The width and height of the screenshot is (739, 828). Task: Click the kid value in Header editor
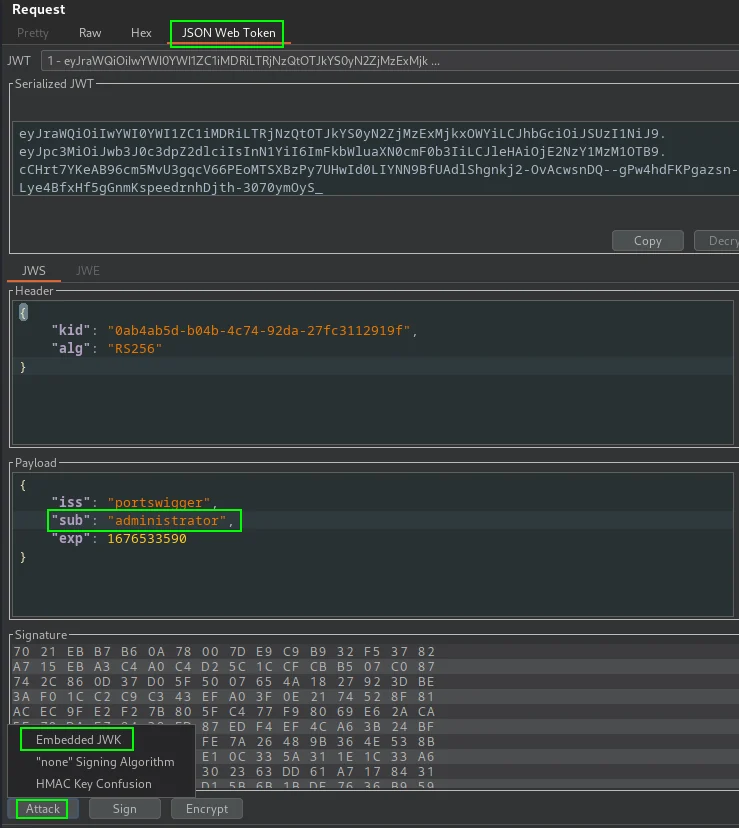[x=259, y=331]
